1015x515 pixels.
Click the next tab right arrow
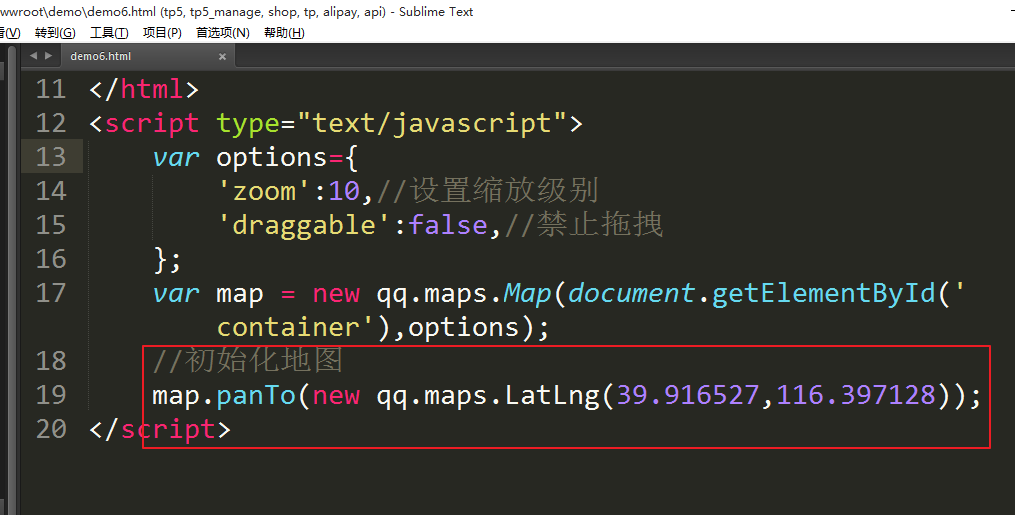[46, 56]
